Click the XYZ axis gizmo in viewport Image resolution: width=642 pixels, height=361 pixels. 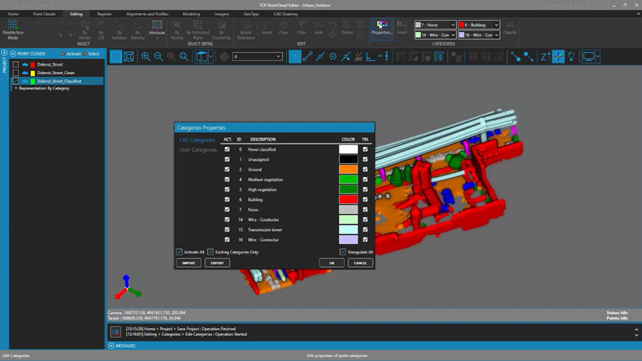tap(128, 287)
